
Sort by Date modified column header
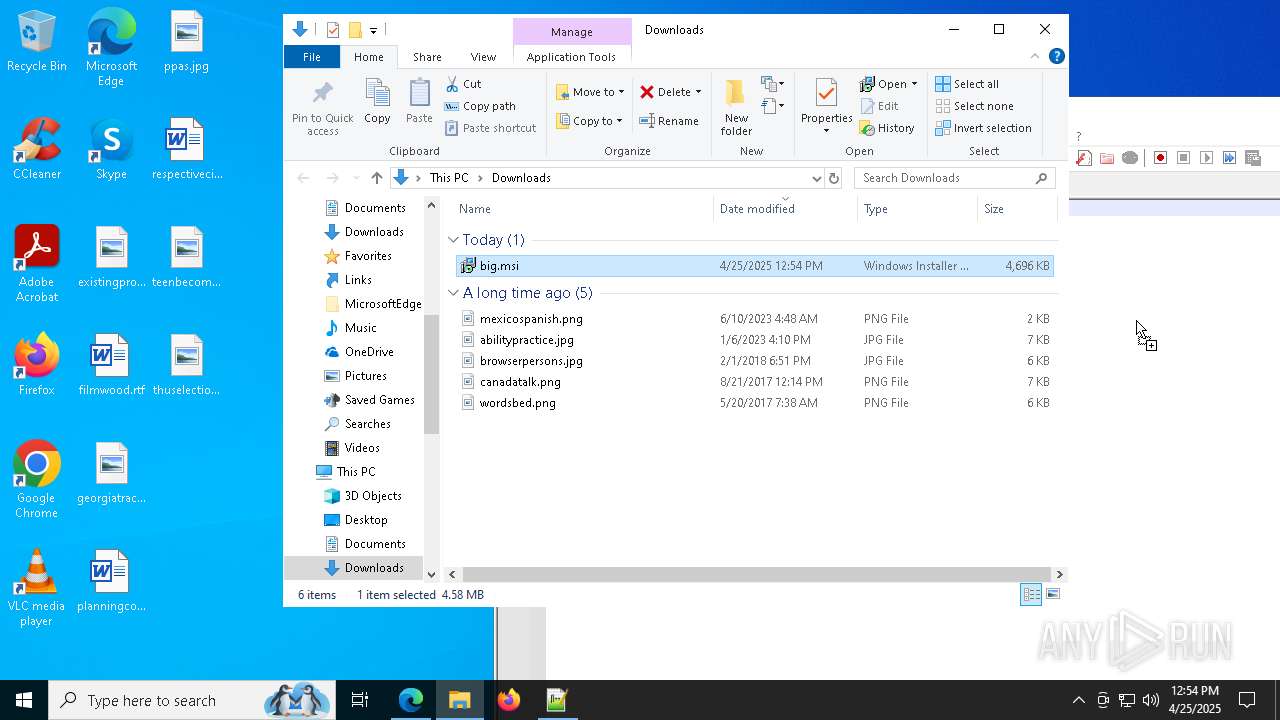tap(786, 209)
